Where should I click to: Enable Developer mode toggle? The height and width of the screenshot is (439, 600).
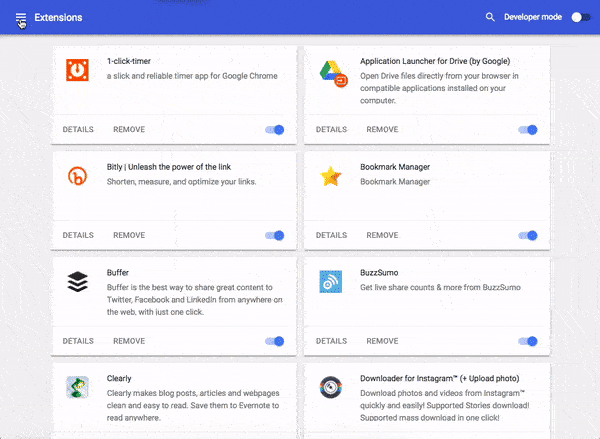[581, 17]
